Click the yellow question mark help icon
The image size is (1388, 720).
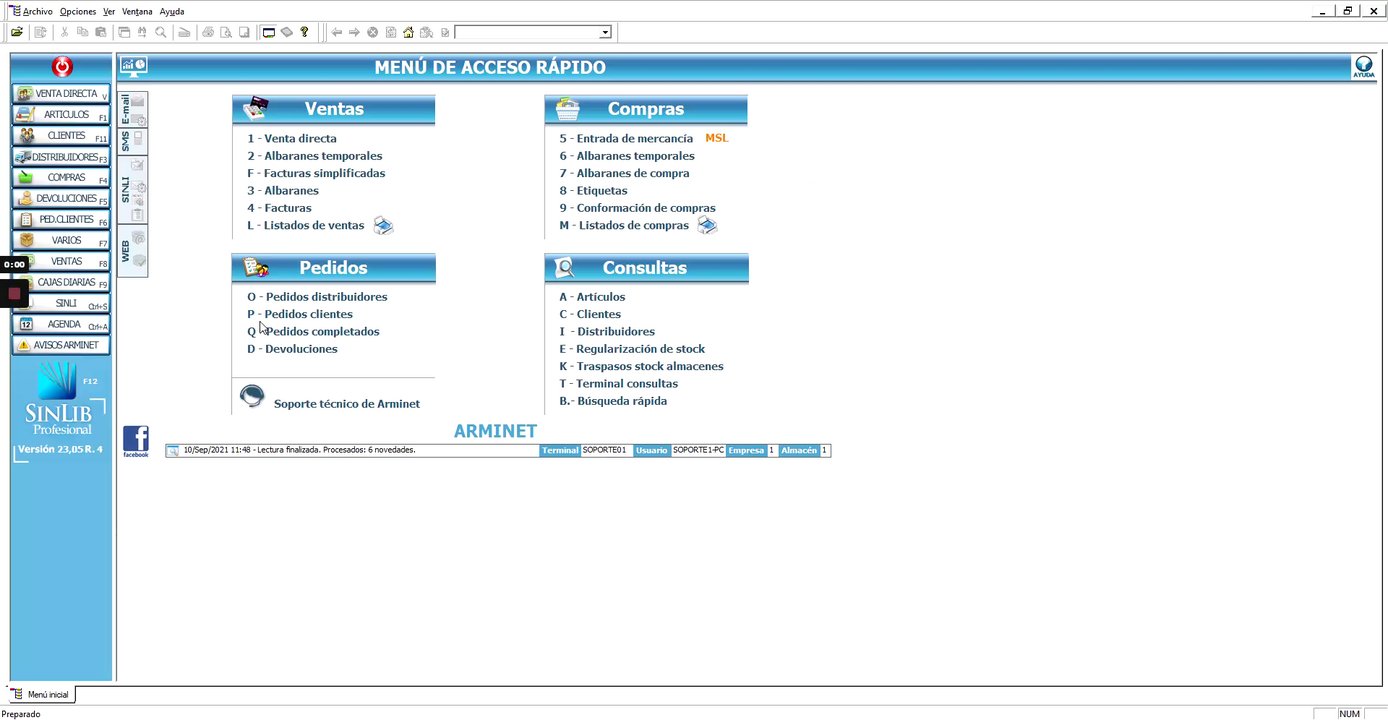[x=305, y=32]
